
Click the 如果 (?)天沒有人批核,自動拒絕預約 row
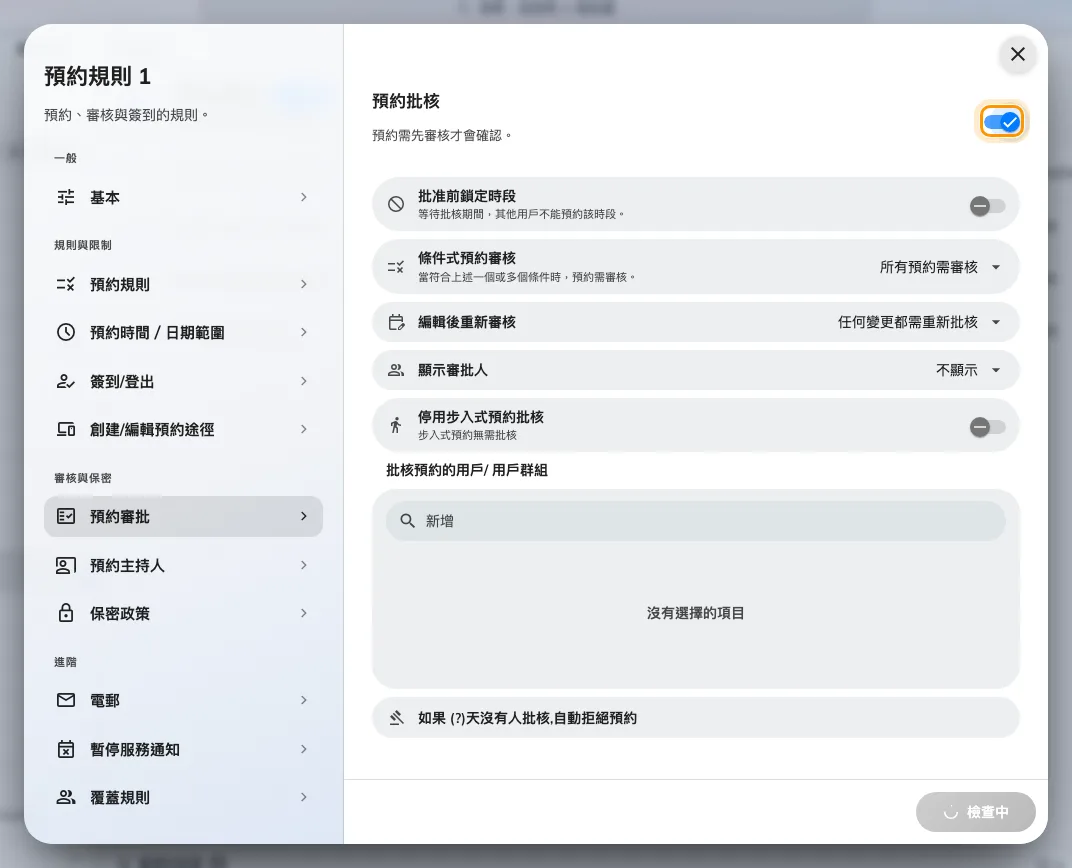click(695, 718)
